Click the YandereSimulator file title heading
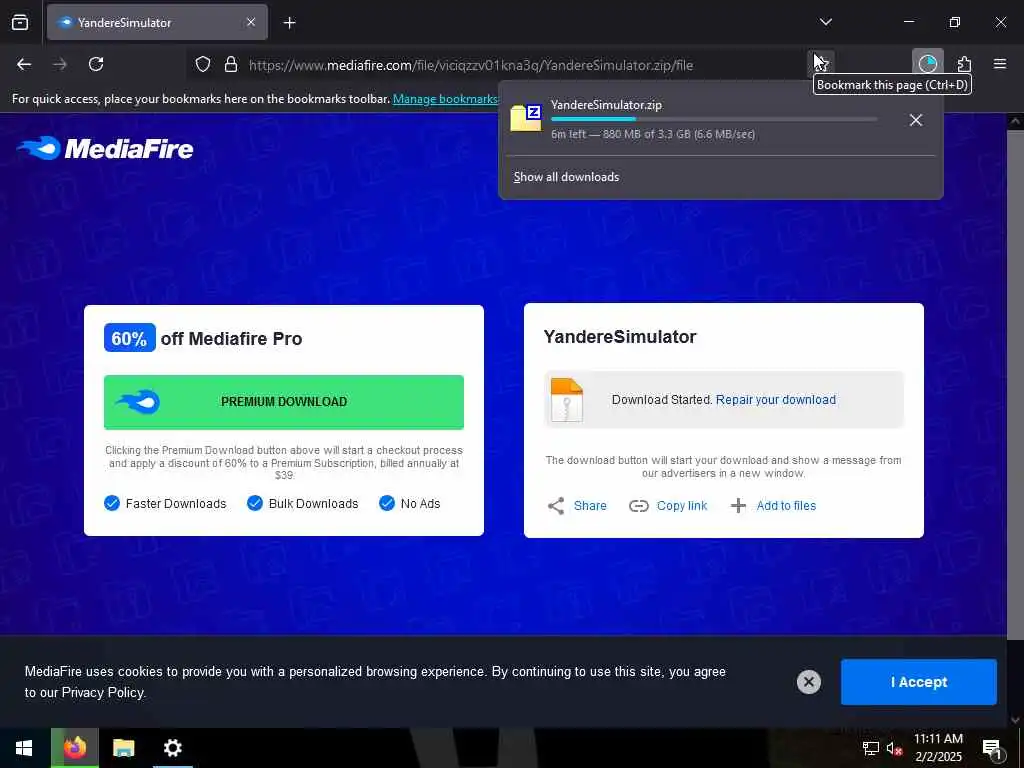 pyautogui.click(x=620, y=337)
